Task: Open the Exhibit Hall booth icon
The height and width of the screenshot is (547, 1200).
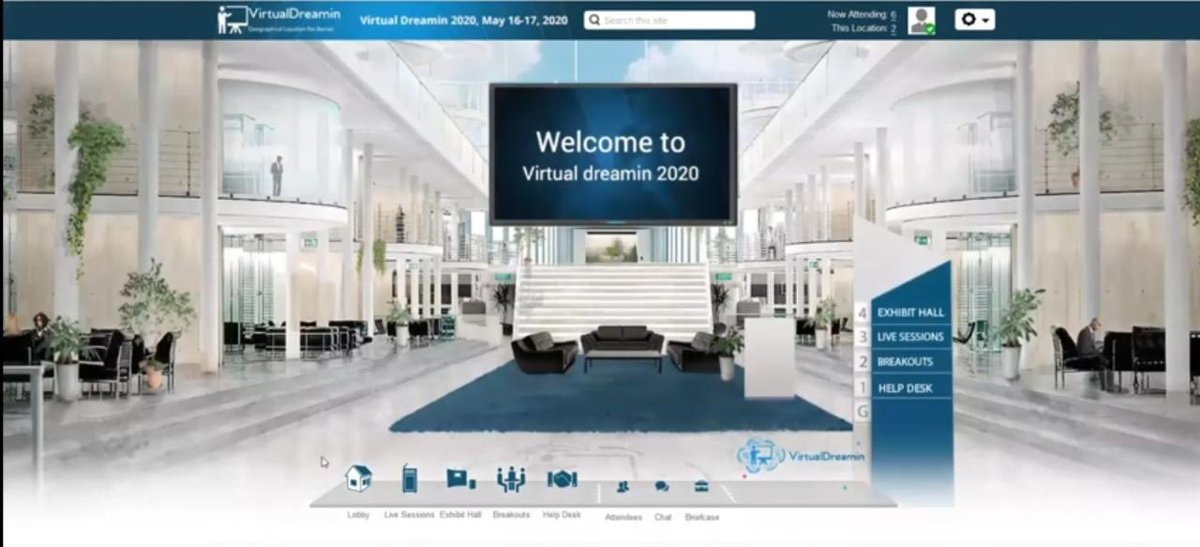Action: click(461, 479)
